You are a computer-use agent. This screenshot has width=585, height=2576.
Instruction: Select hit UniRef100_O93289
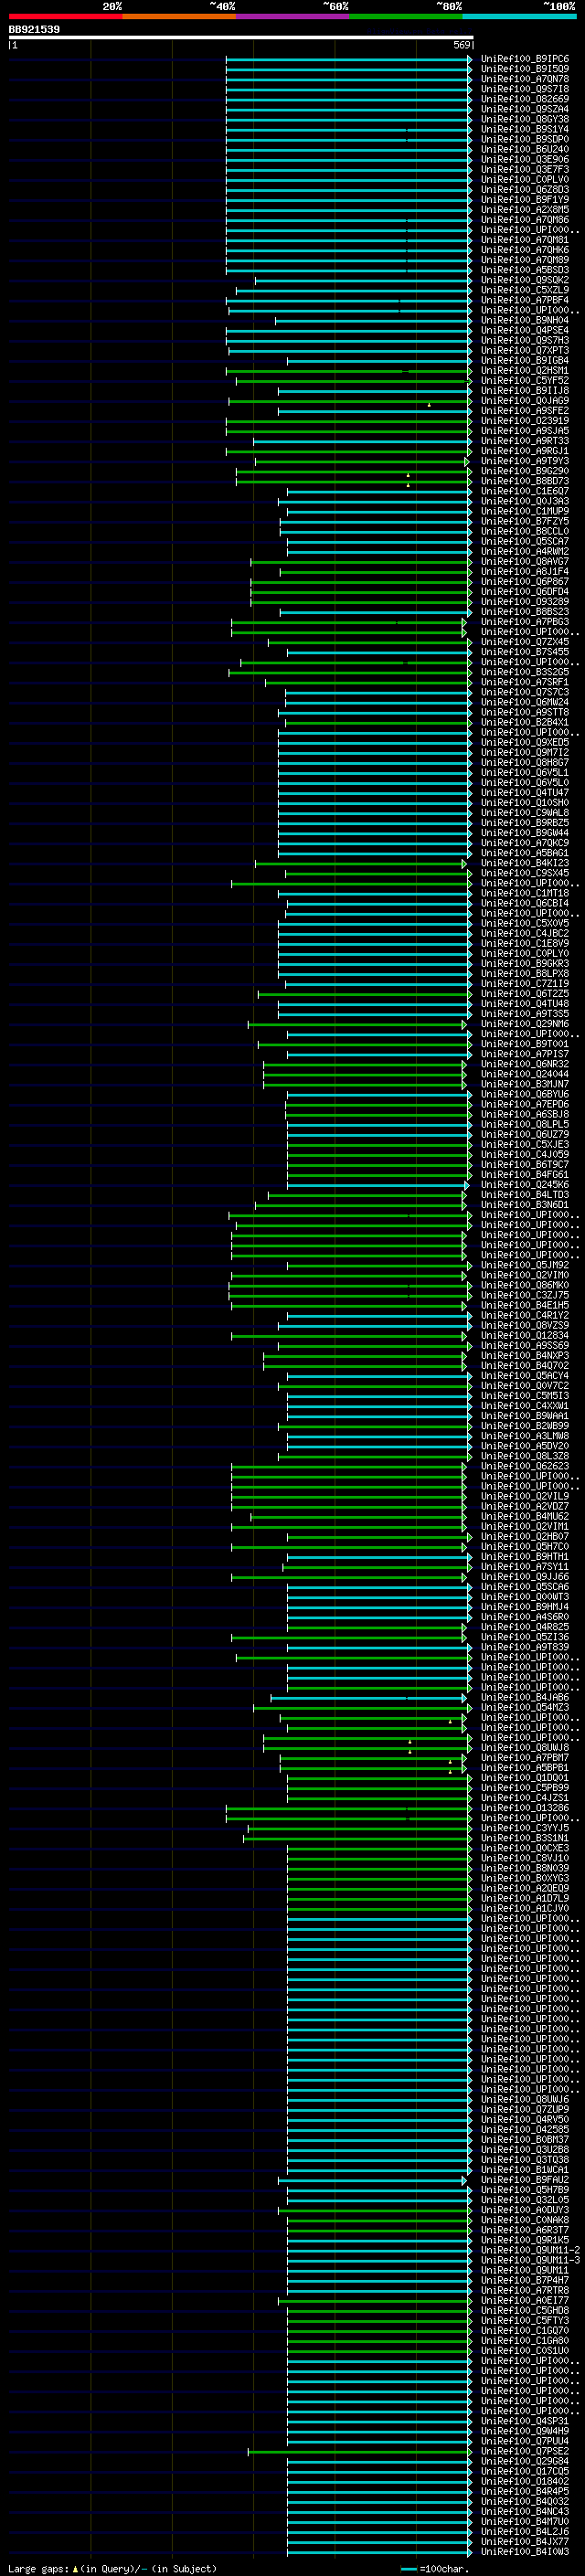pyautogui.click(x=524, y=602)
